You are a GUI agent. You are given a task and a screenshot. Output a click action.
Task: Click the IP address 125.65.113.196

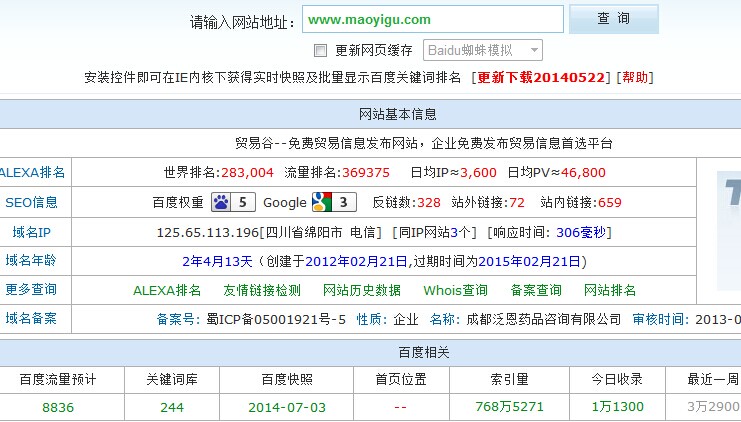207,233
